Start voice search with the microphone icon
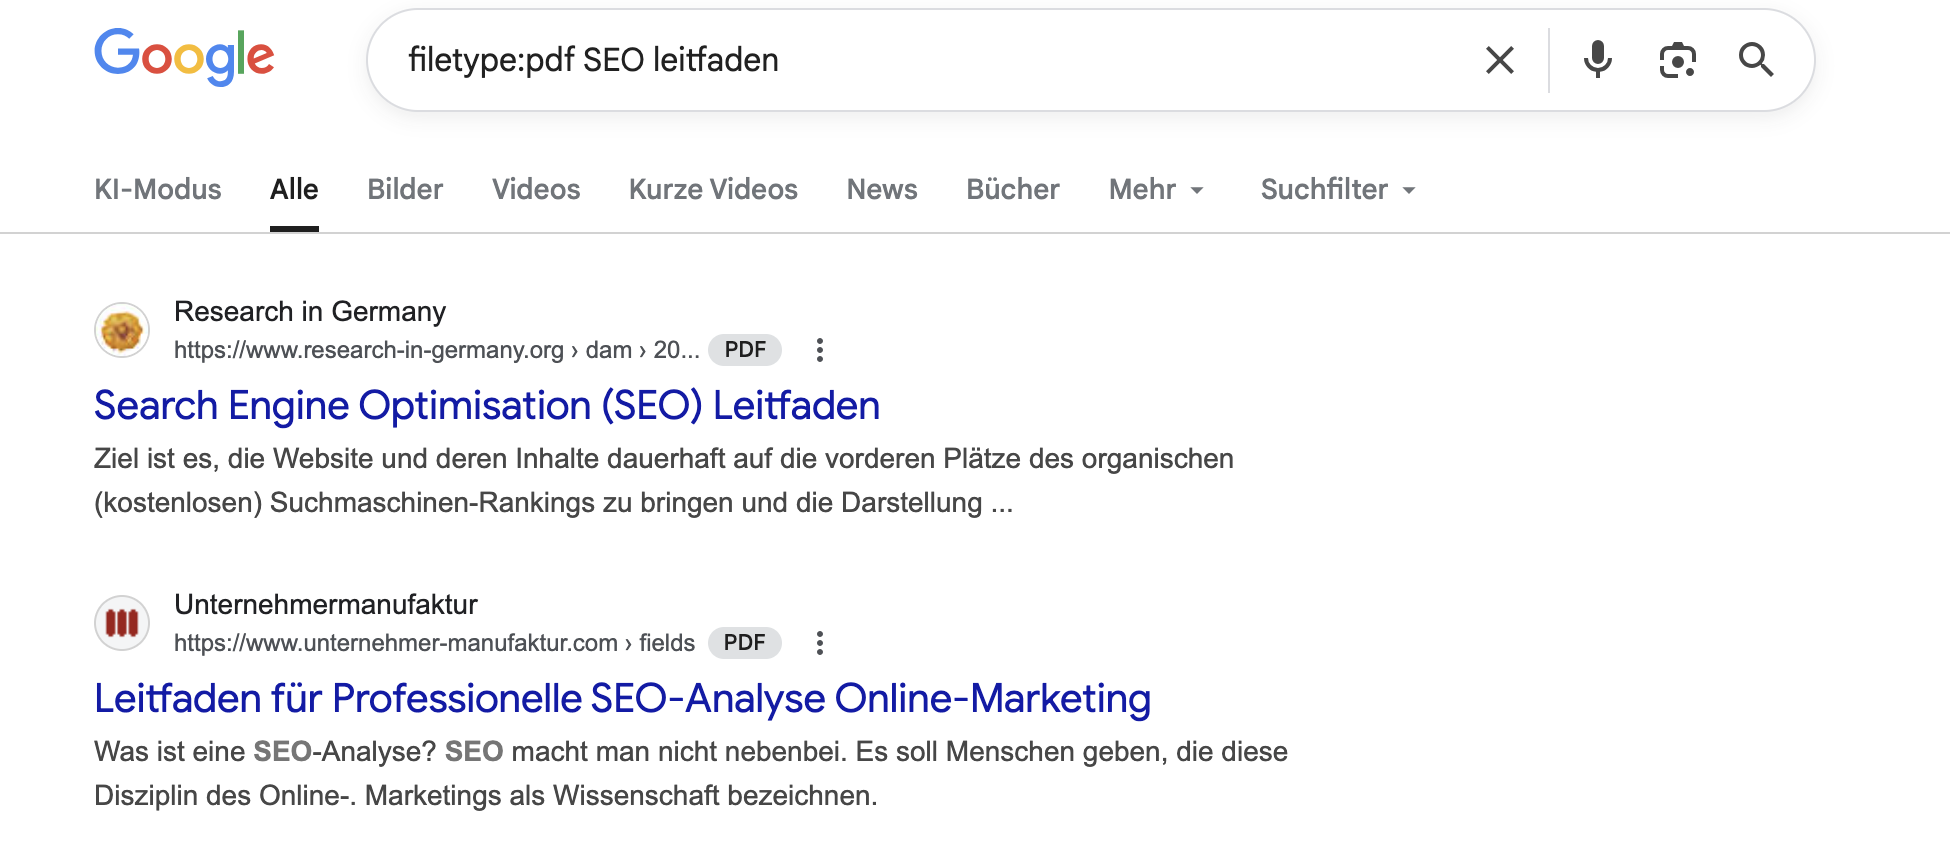The width and height of the screenshot is (1950, 852). coord(1598,60)
